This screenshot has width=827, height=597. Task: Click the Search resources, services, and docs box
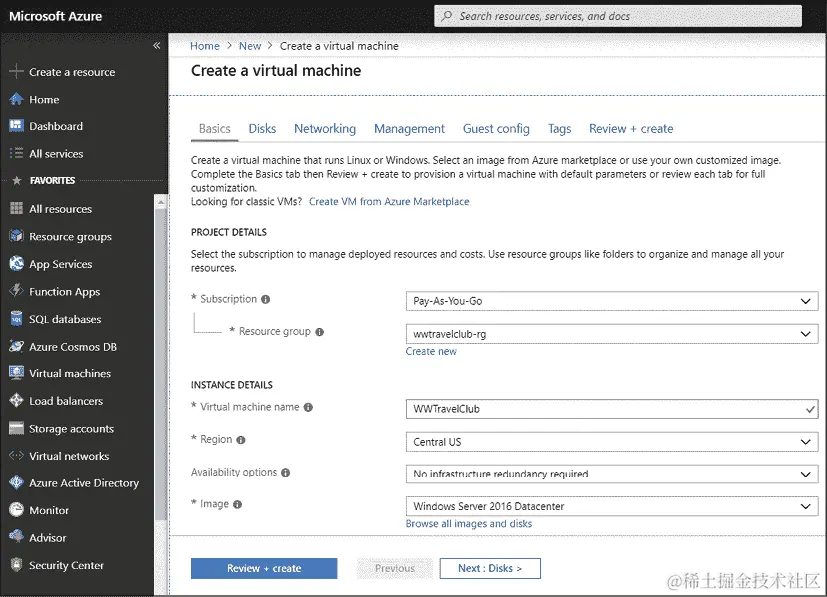pos(618,16)
